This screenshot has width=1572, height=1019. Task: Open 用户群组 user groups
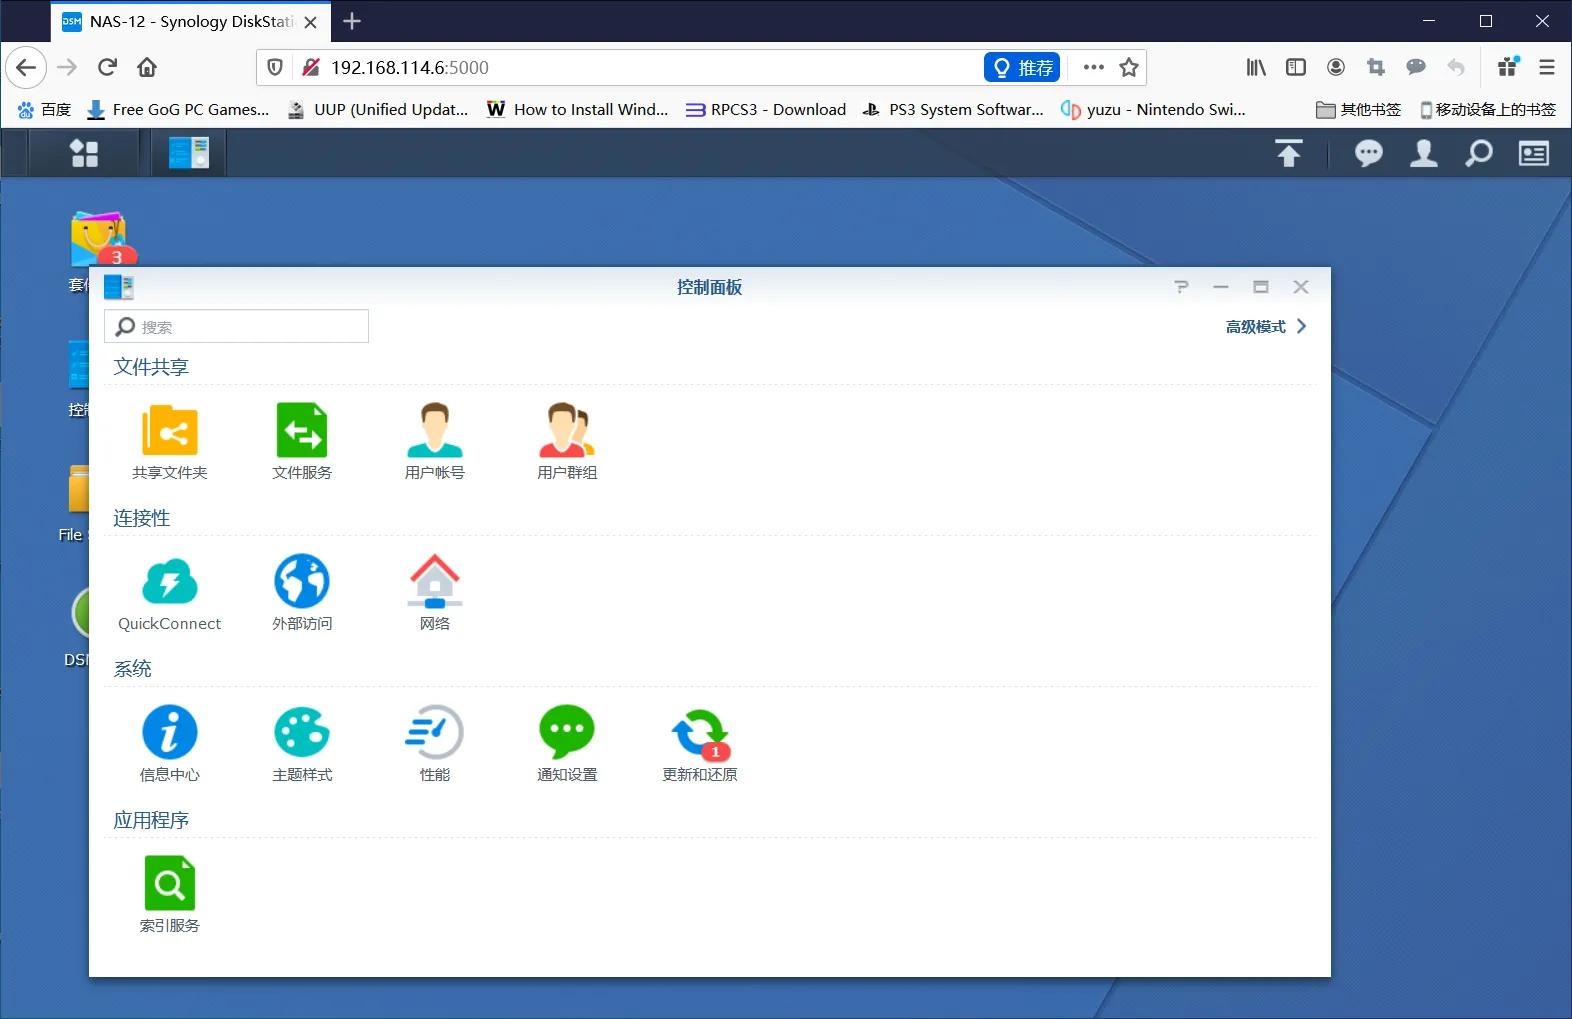566,431
